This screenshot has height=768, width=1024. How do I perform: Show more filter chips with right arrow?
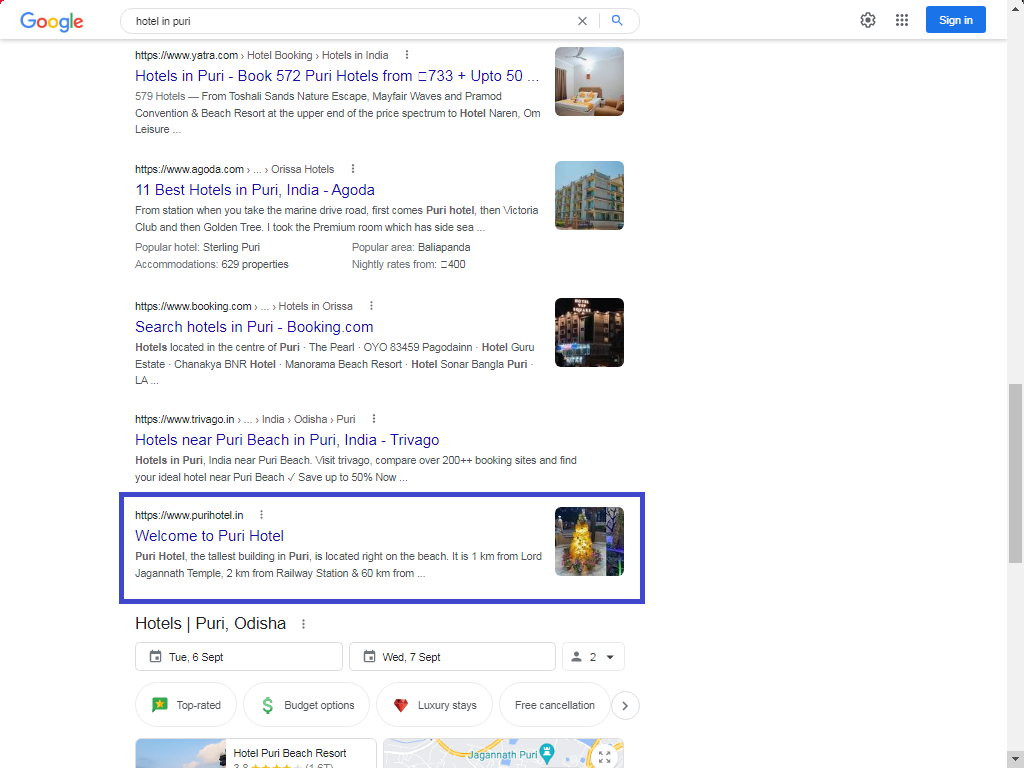(625, 706)
